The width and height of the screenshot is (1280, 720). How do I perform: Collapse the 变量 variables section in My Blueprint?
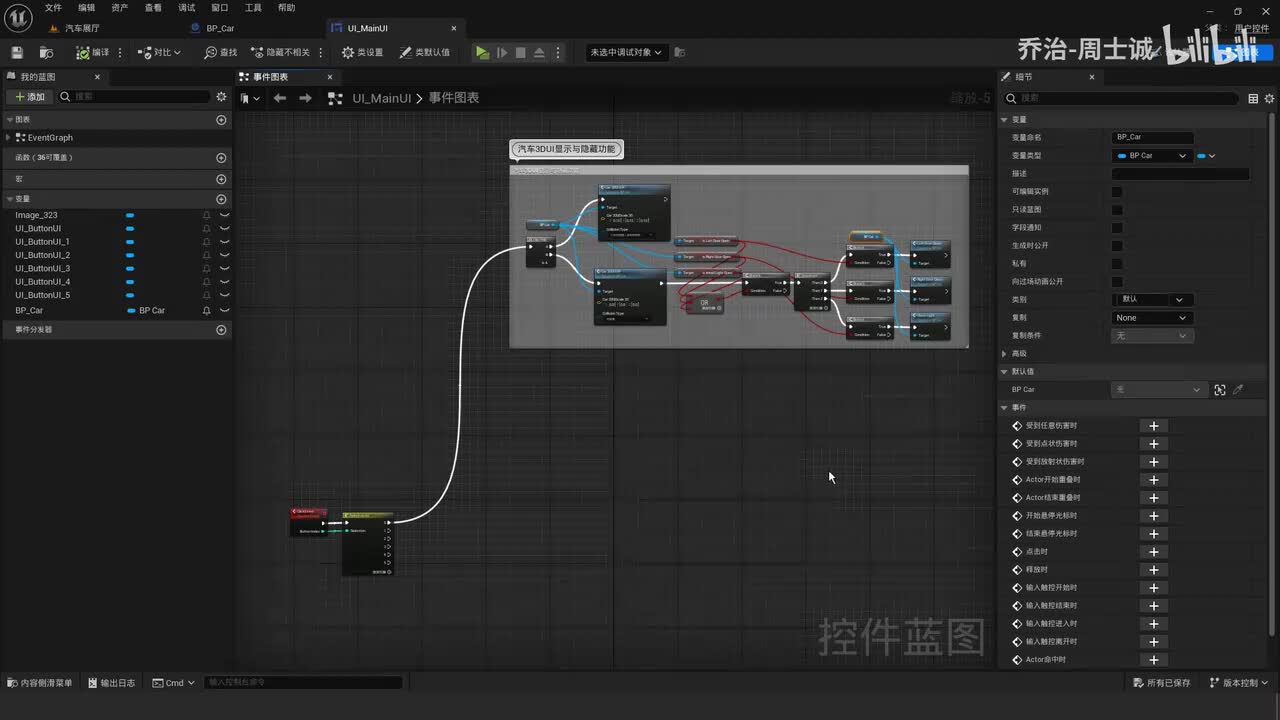coord(10,199)
